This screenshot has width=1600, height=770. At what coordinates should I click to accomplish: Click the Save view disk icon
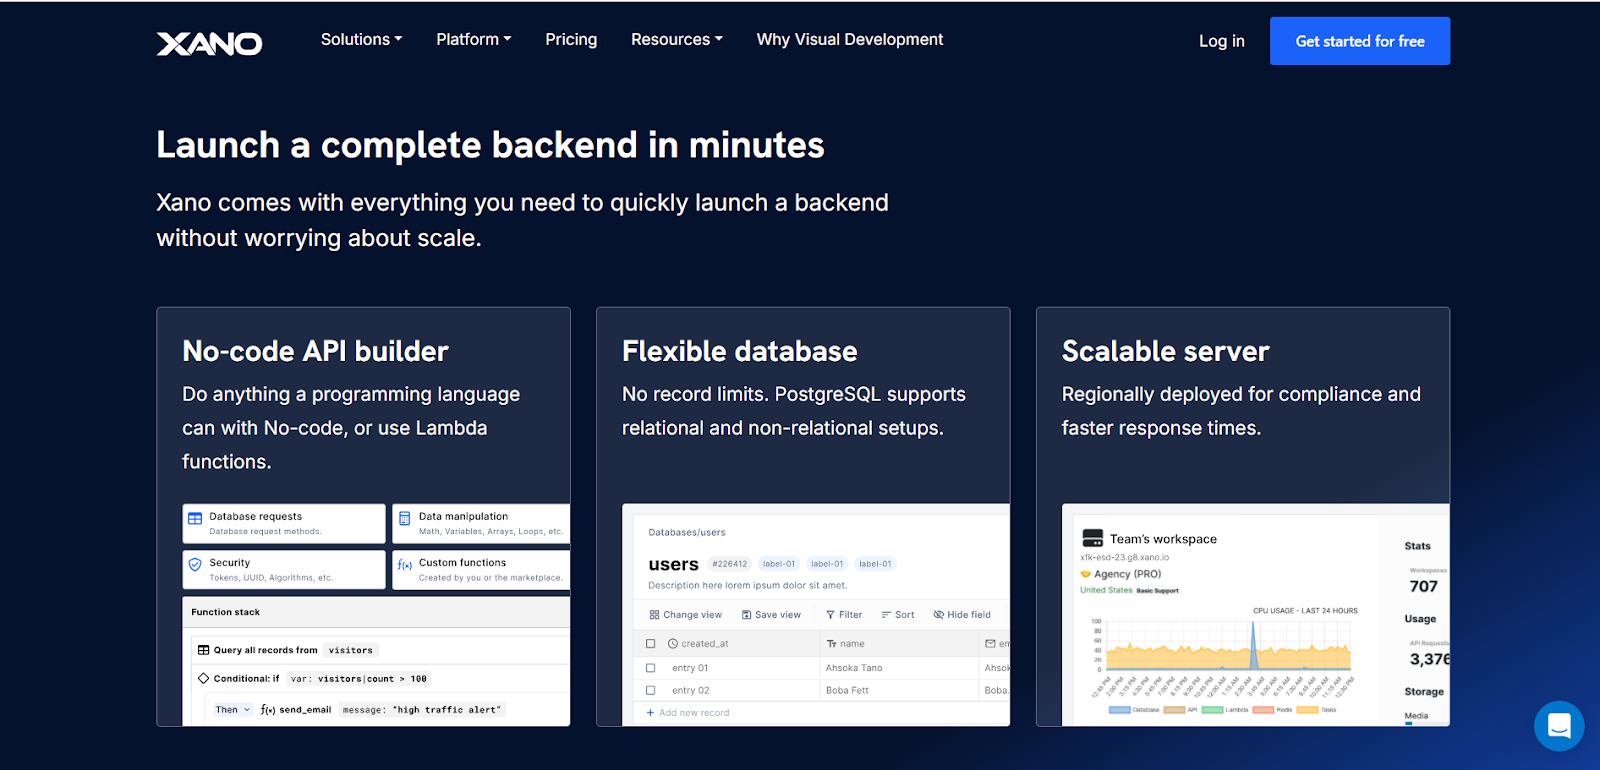[746, 615]
